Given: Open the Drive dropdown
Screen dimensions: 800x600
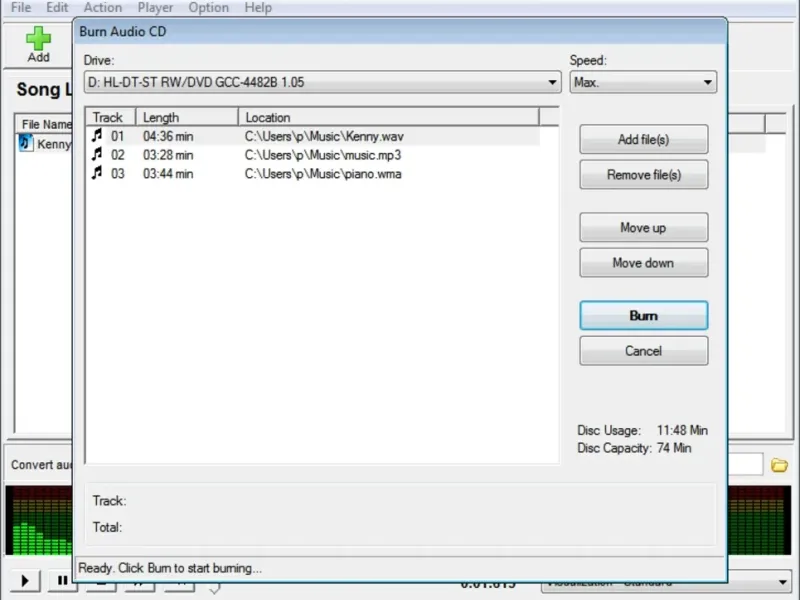Looking at the screenshot, I should (x=322, y=82).
